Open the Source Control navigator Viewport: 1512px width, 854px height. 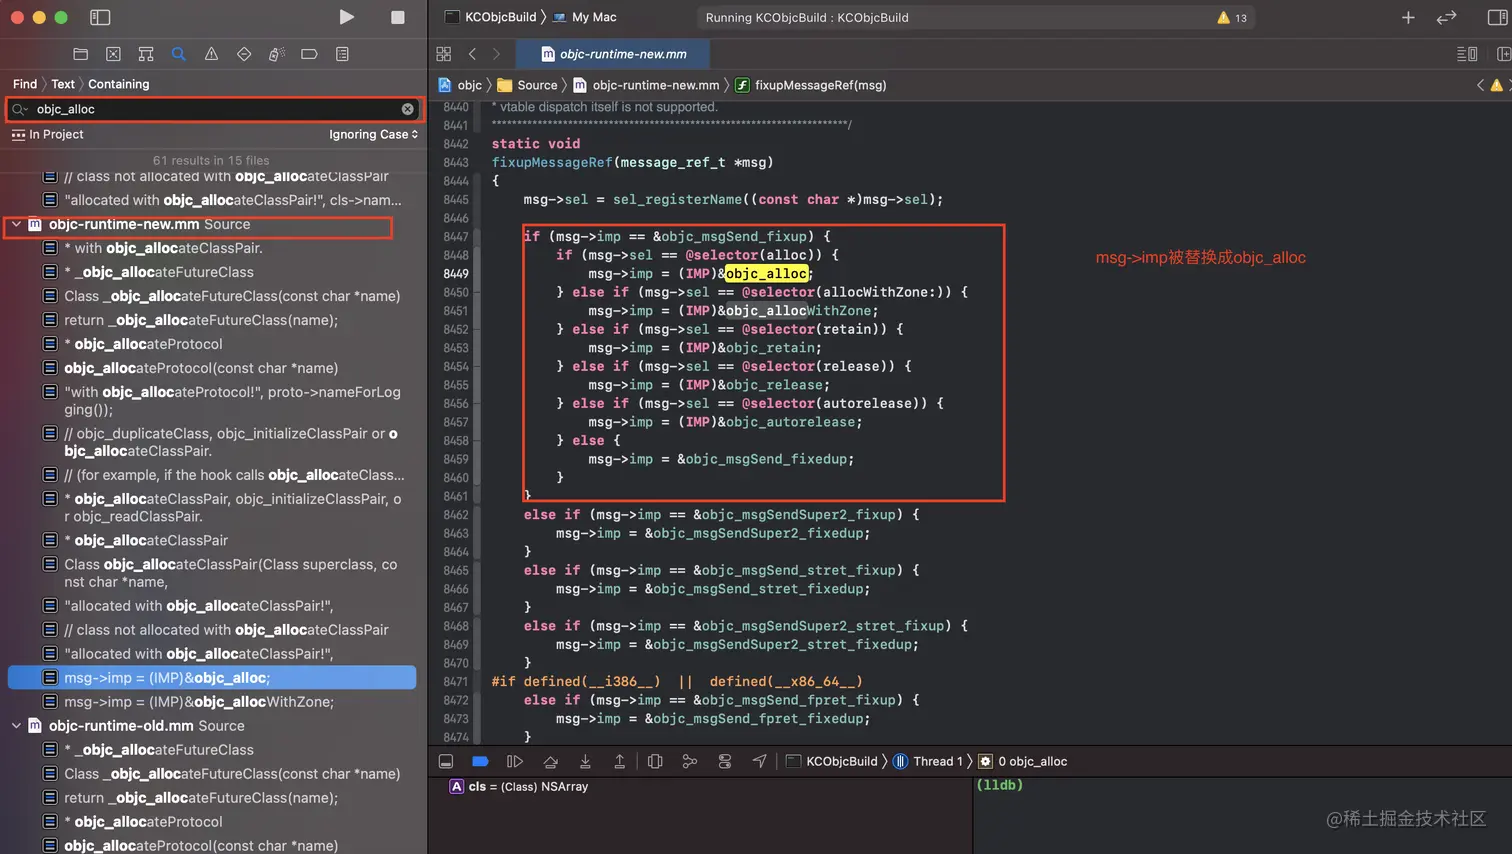[x=113, y=54]
